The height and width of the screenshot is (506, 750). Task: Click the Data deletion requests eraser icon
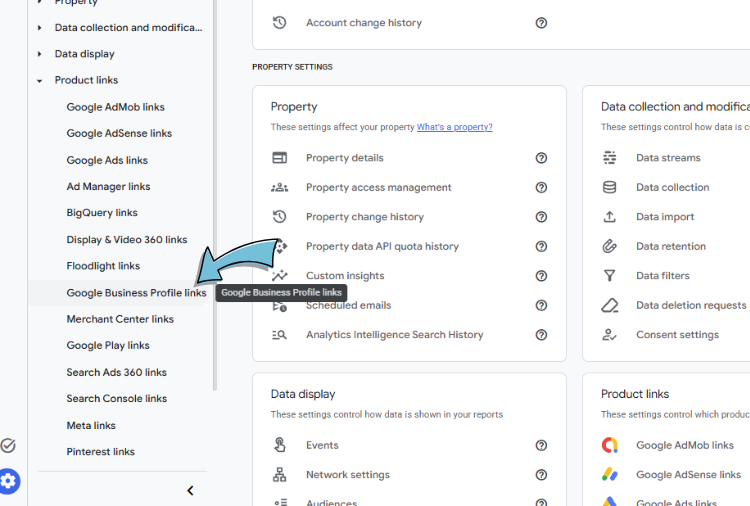(x=609, y=305)
